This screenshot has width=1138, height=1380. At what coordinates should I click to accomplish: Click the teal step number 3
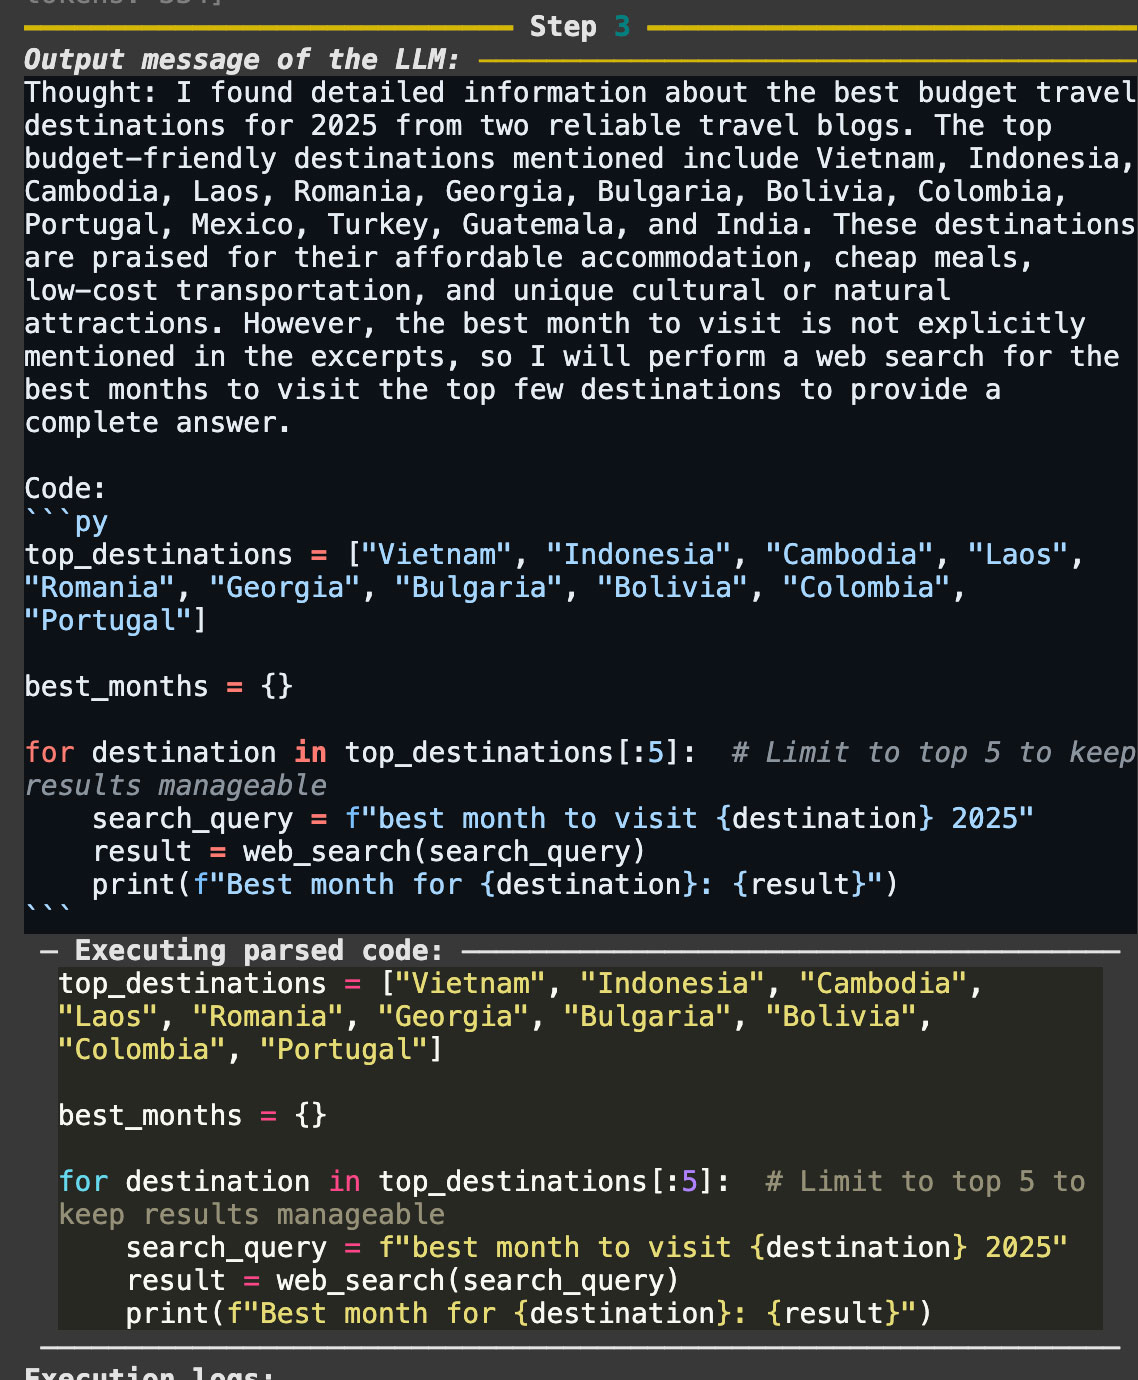[x=622, y=27]
